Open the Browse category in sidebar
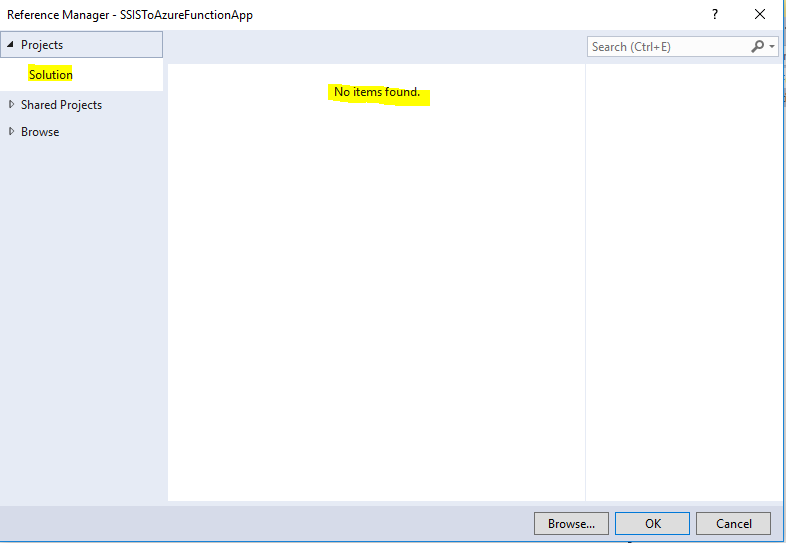The image size is (786, 543). (x=40, y=132)
